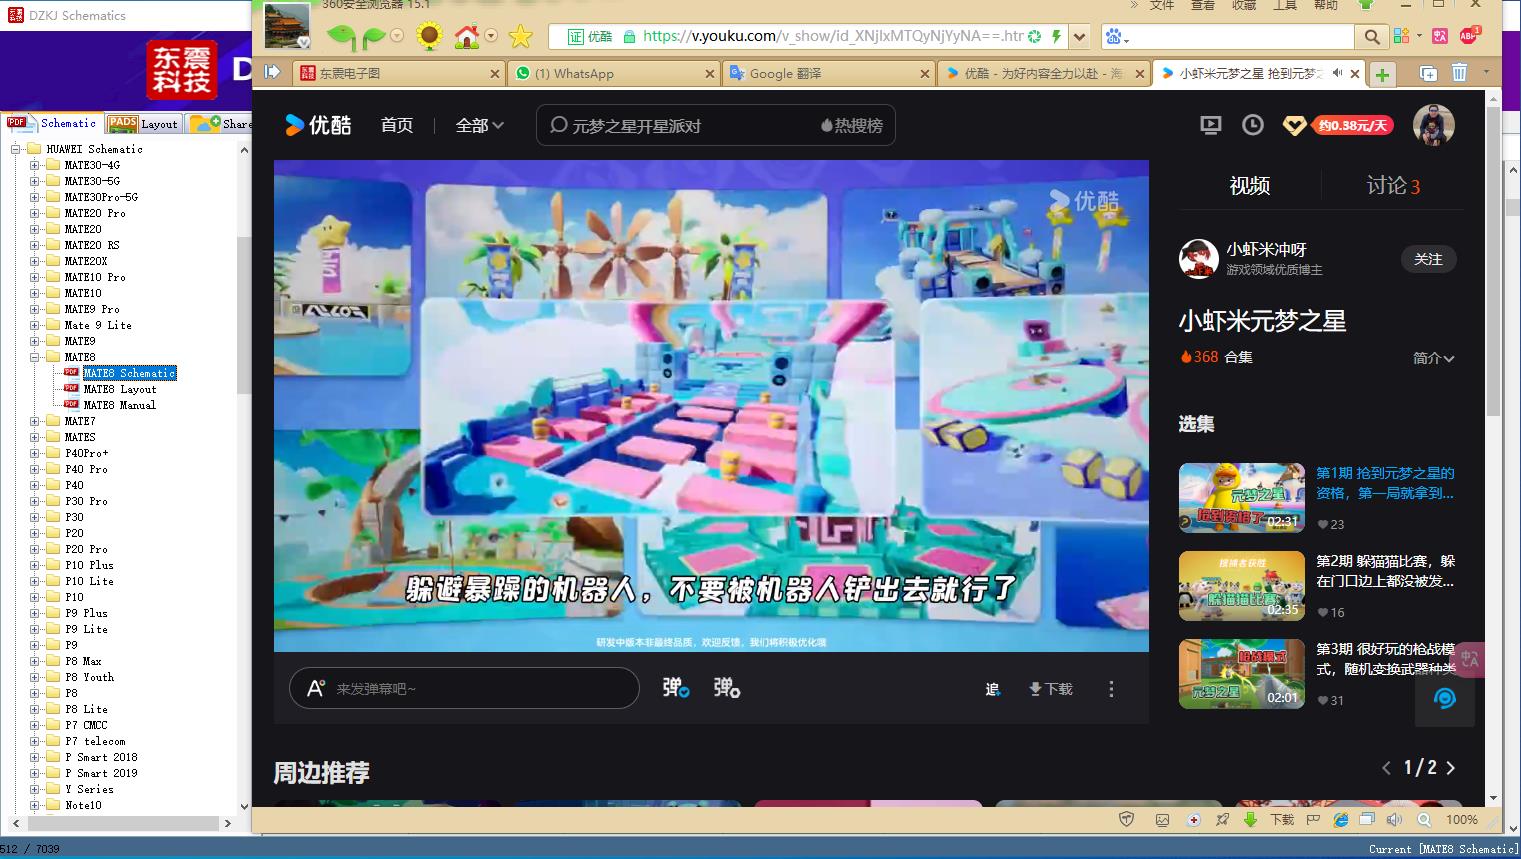The image size is (1521, 859).
Task: Open the translate extension icon in toolbar
Action: pyautogui.click(x=1440, y=36)
